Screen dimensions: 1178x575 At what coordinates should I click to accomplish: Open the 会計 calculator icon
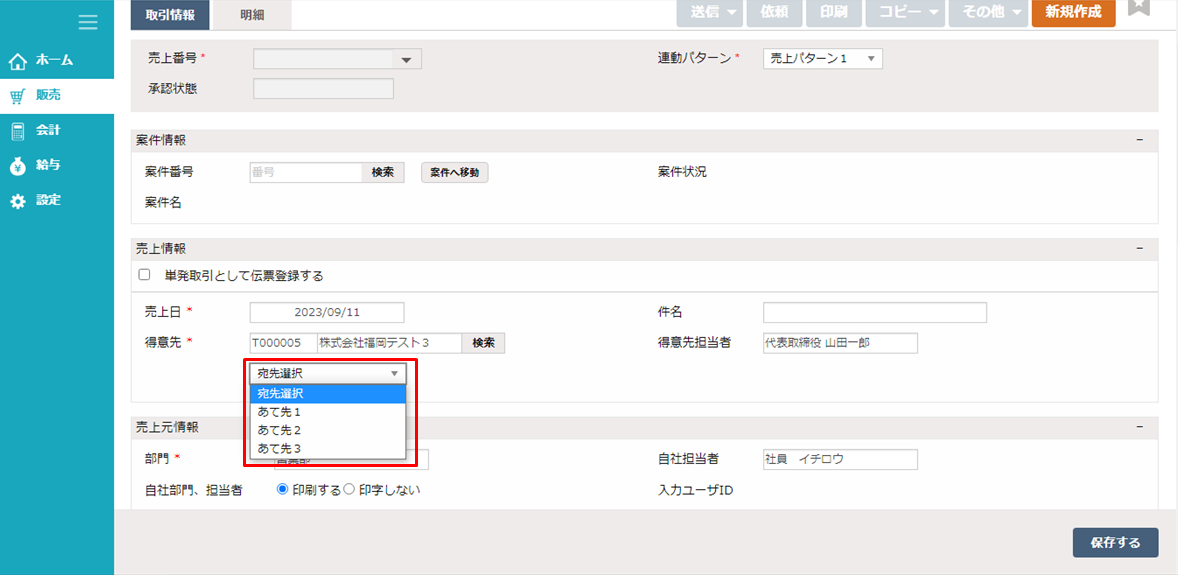(17, 131)
